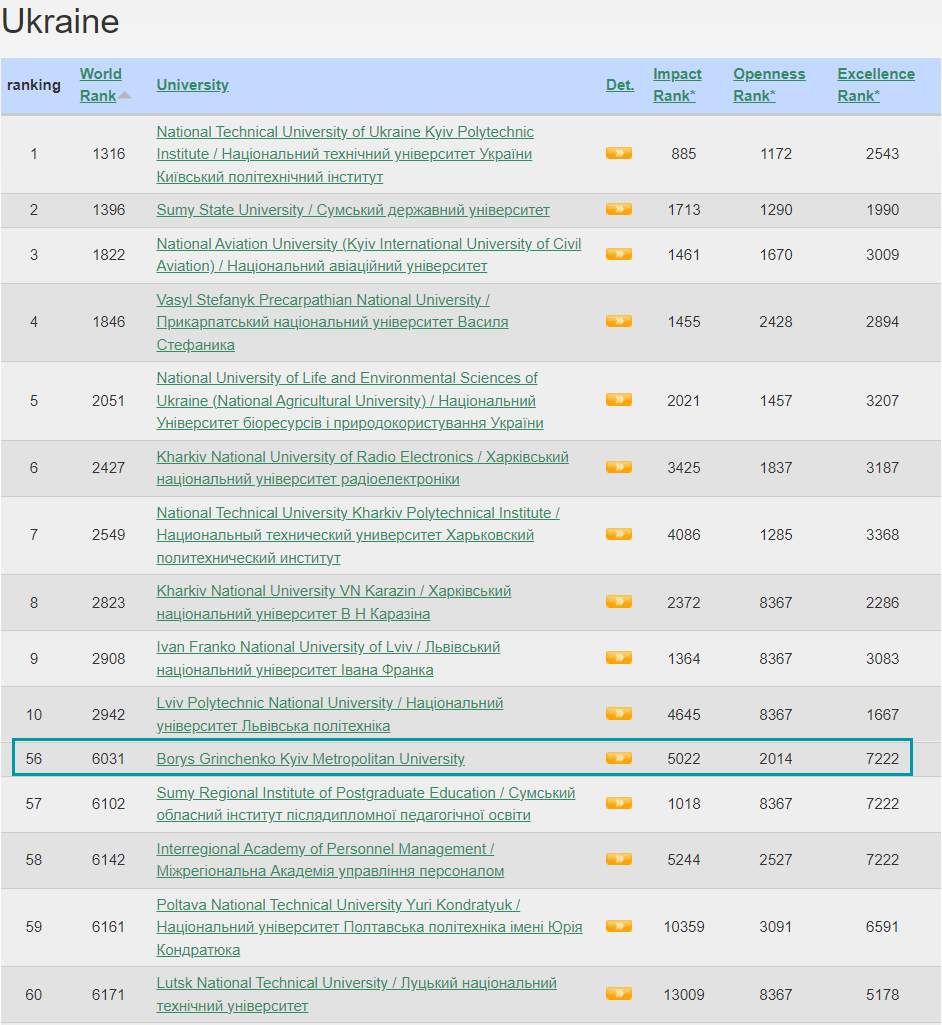Image resolution: width=942 pixels, height=1025 pixels.
Task: Click details icon for Borys Grinchenko University
Action: pos(618,758)
